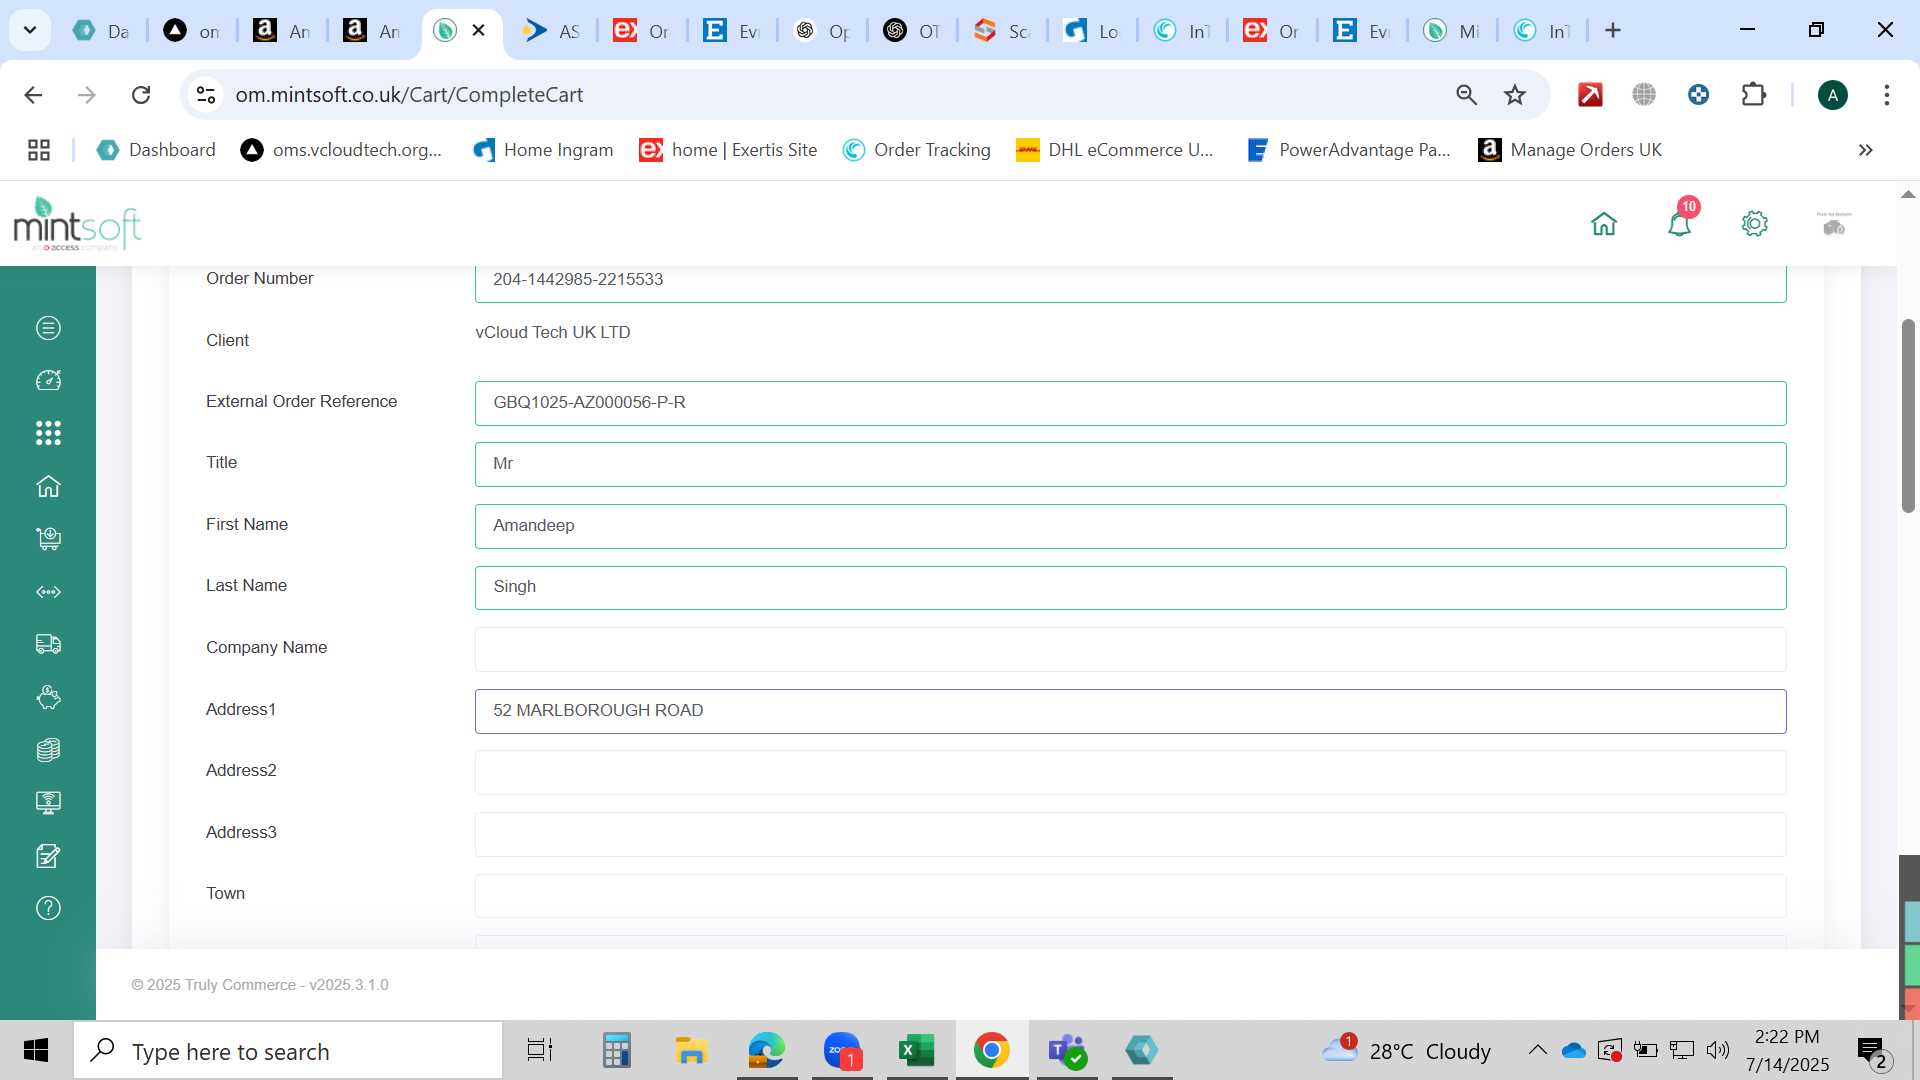The image size is (1920, 1080).
Task: Click the empty Town field
Action: (1130, 895)
